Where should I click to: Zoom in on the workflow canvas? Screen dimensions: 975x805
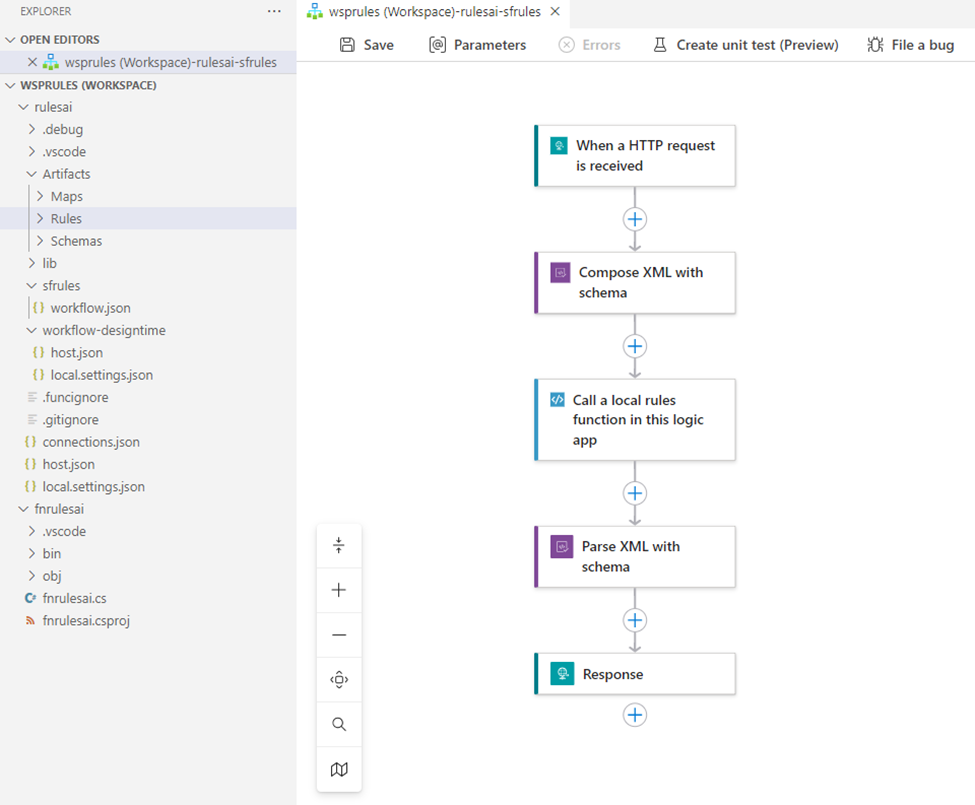click(x=338, y=590)
